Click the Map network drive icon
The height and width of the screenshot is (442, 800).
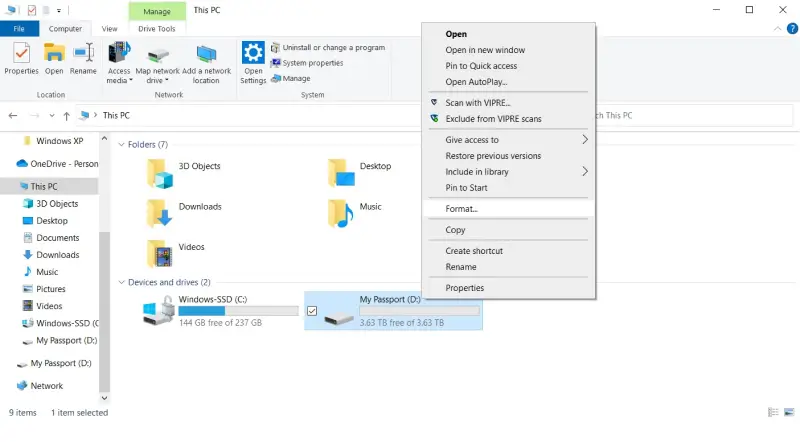pyautogui.click(x=156, y=56)
